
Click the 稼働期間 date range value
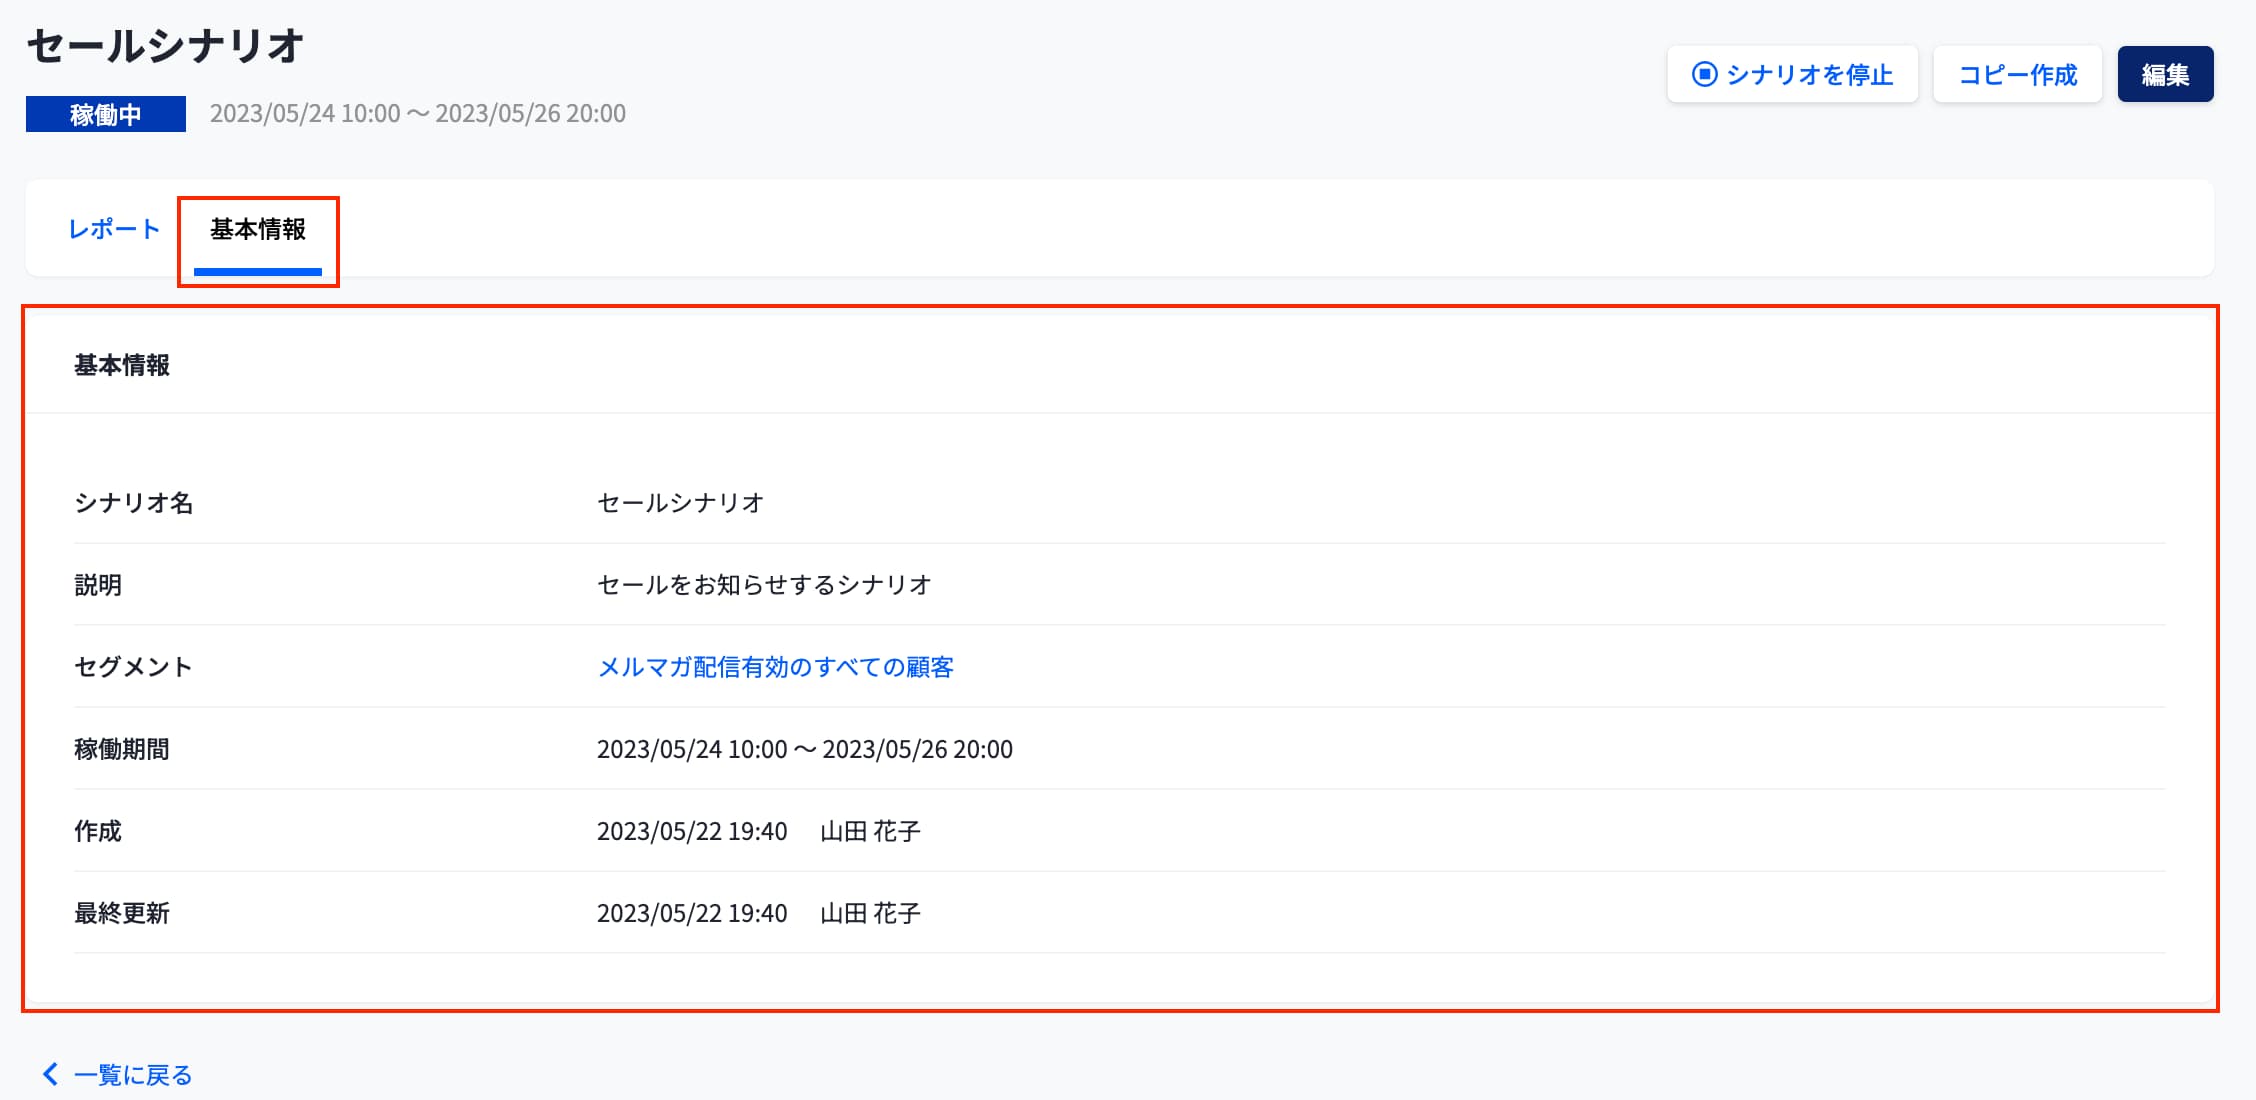[x=804, y=749]
